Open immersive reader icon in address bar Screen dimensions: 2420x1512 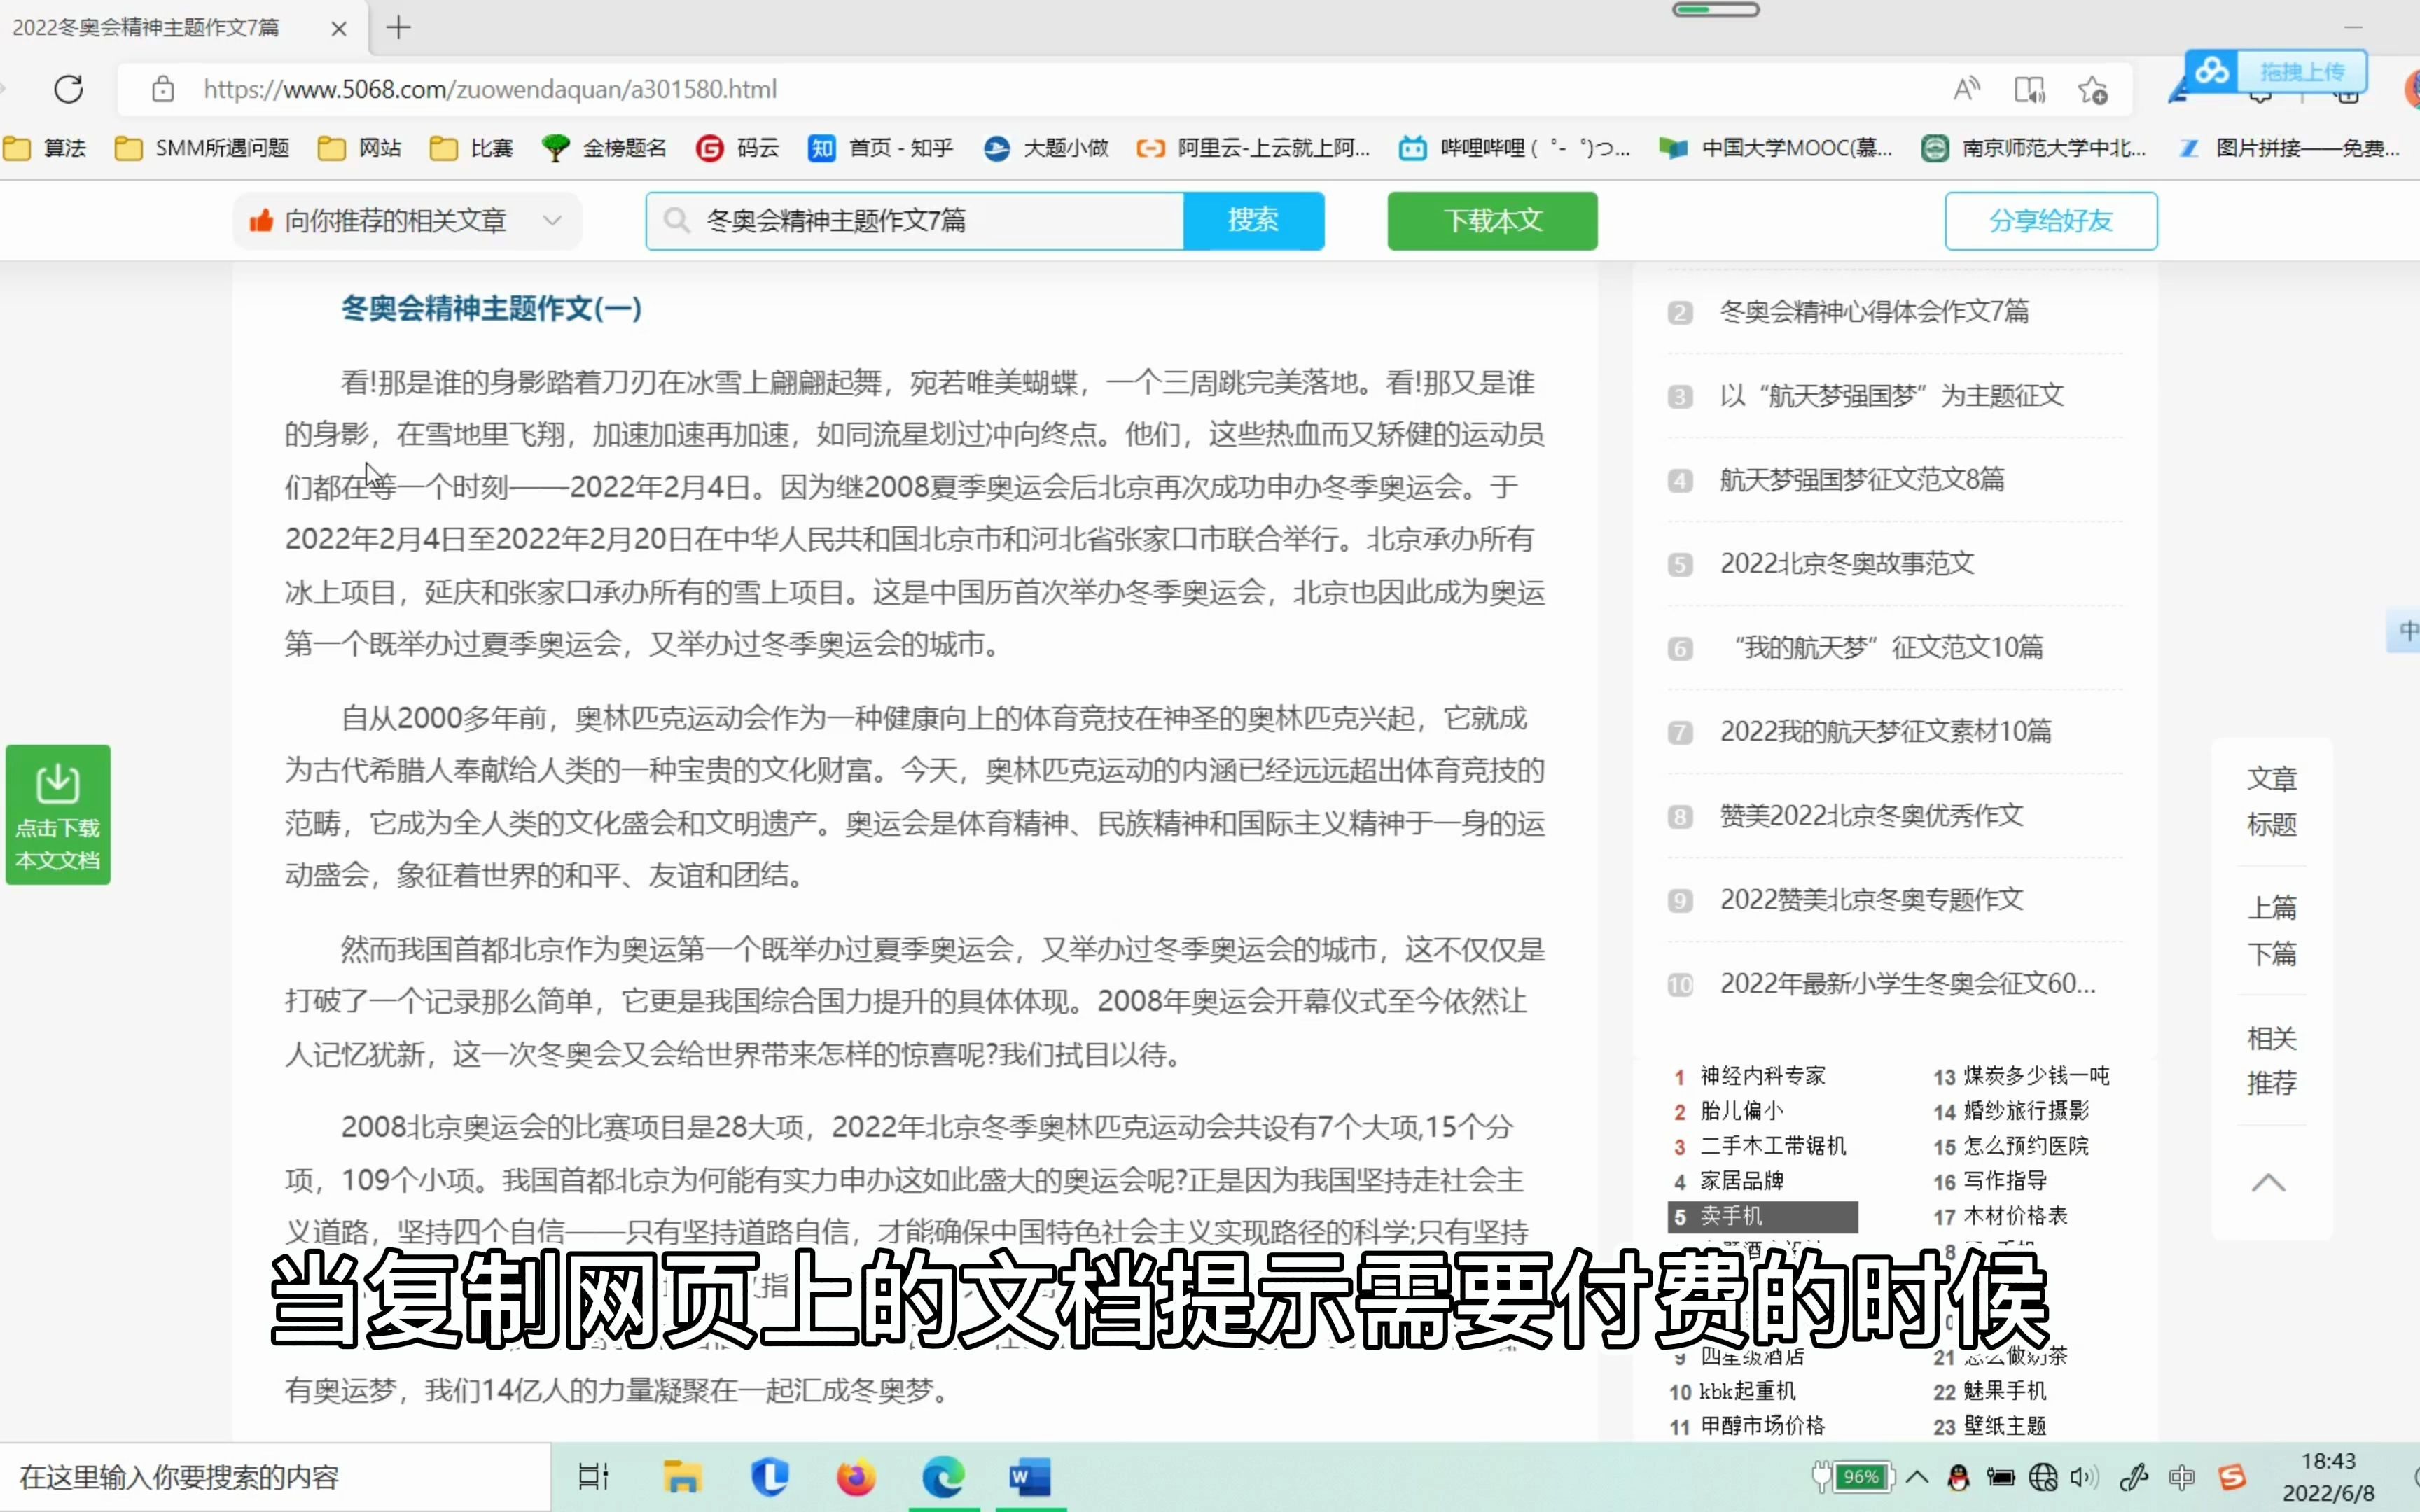pos(2029,90)
